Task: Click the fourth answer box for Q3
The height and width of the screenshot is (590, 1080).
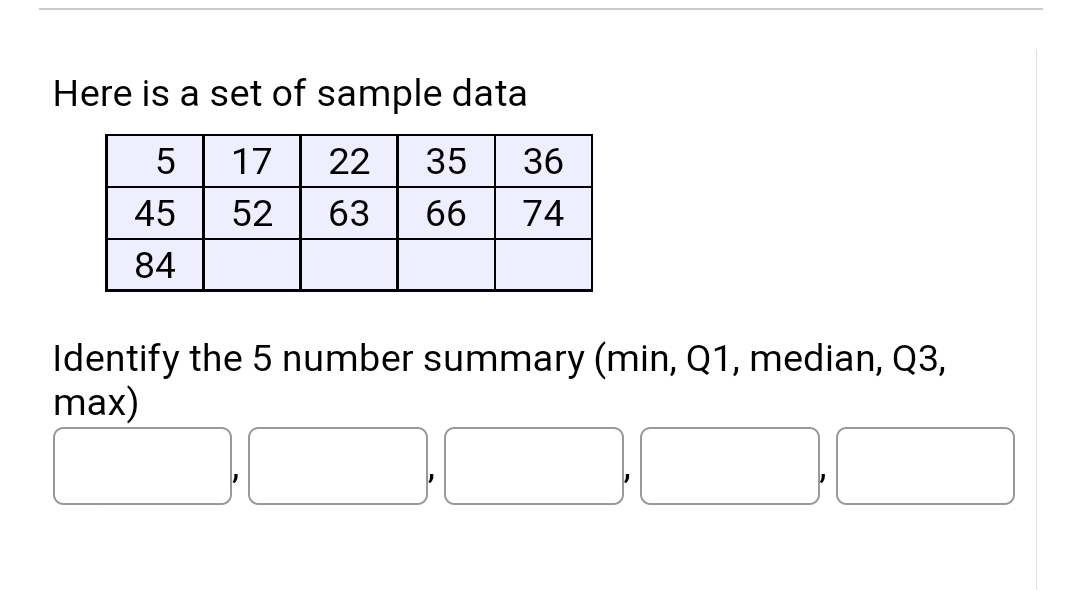Action: tap(730, 466)
